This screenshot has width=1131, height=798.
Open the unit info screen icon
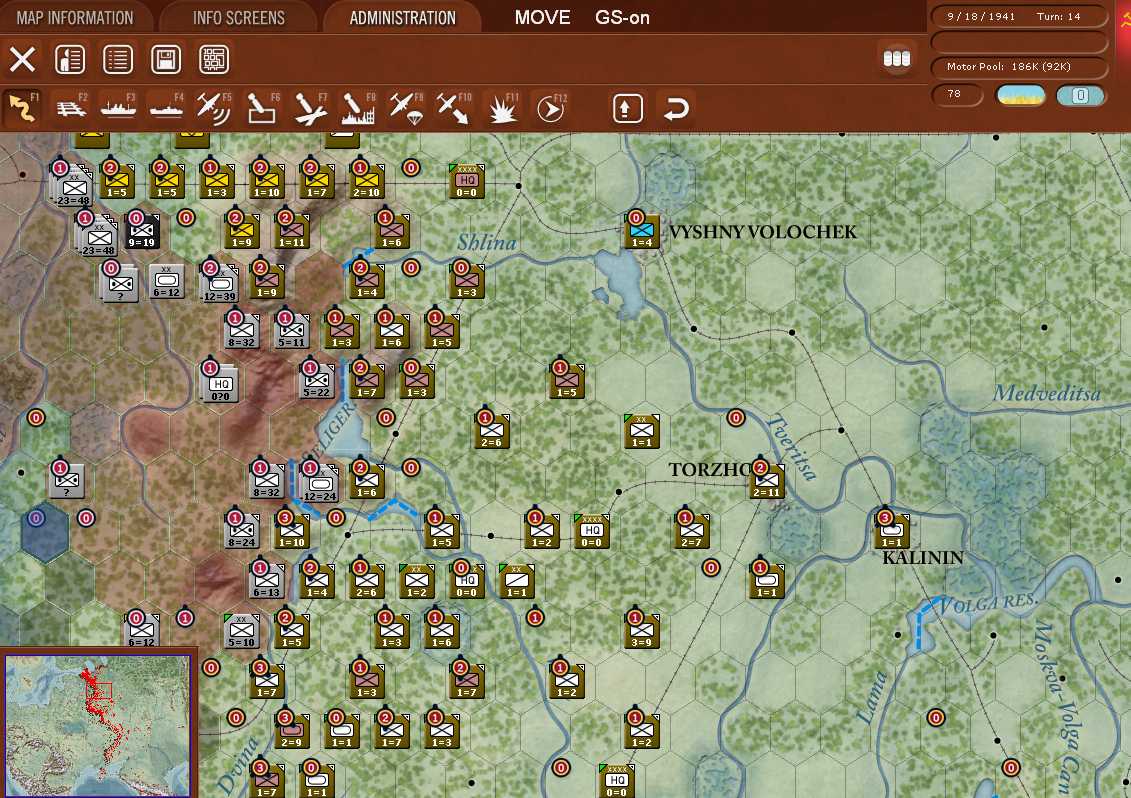70,59
